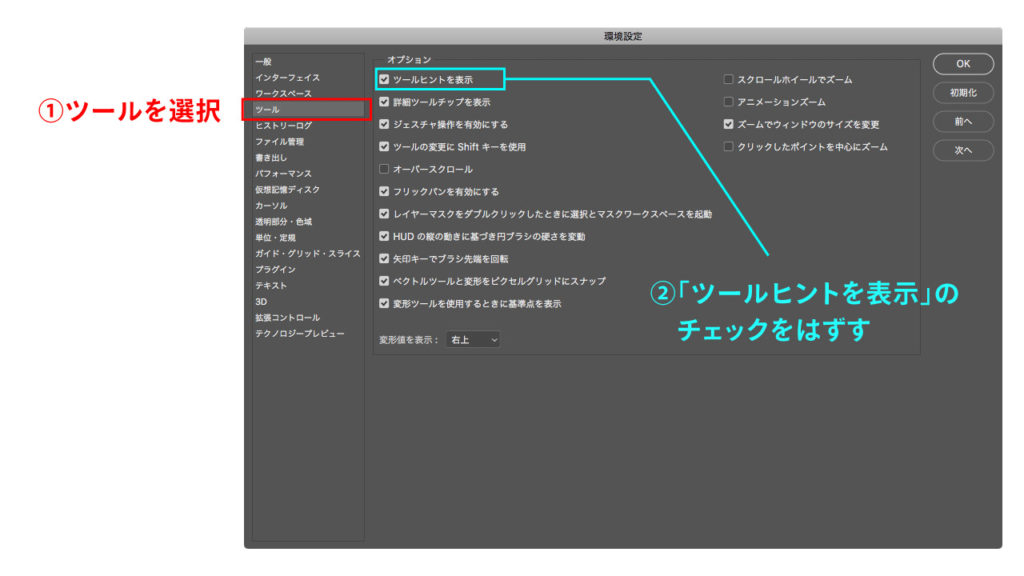The width and height of the screenshot is (1024, 576).
Task: Select ツール in the category list
Action: click(x=268, y=110)
